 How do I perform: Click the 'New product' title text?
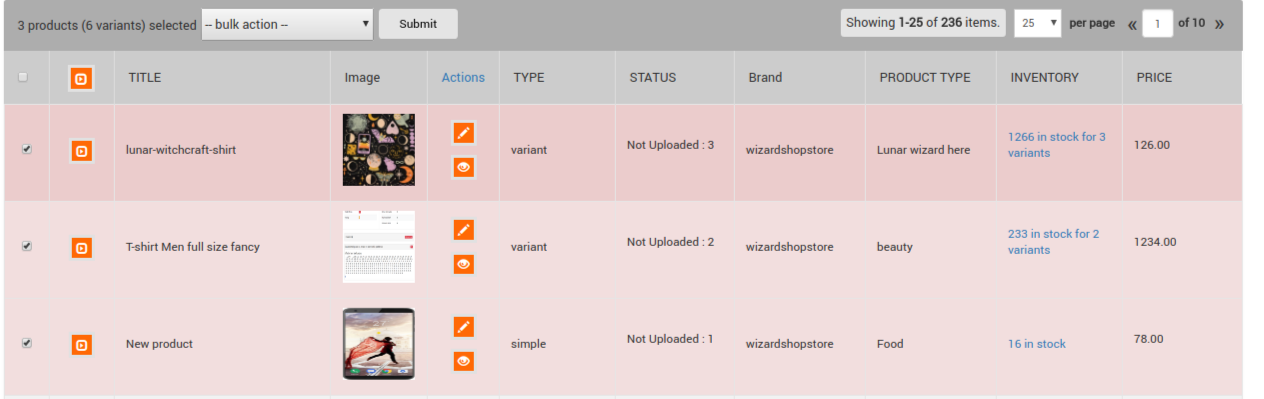(159, 344)
